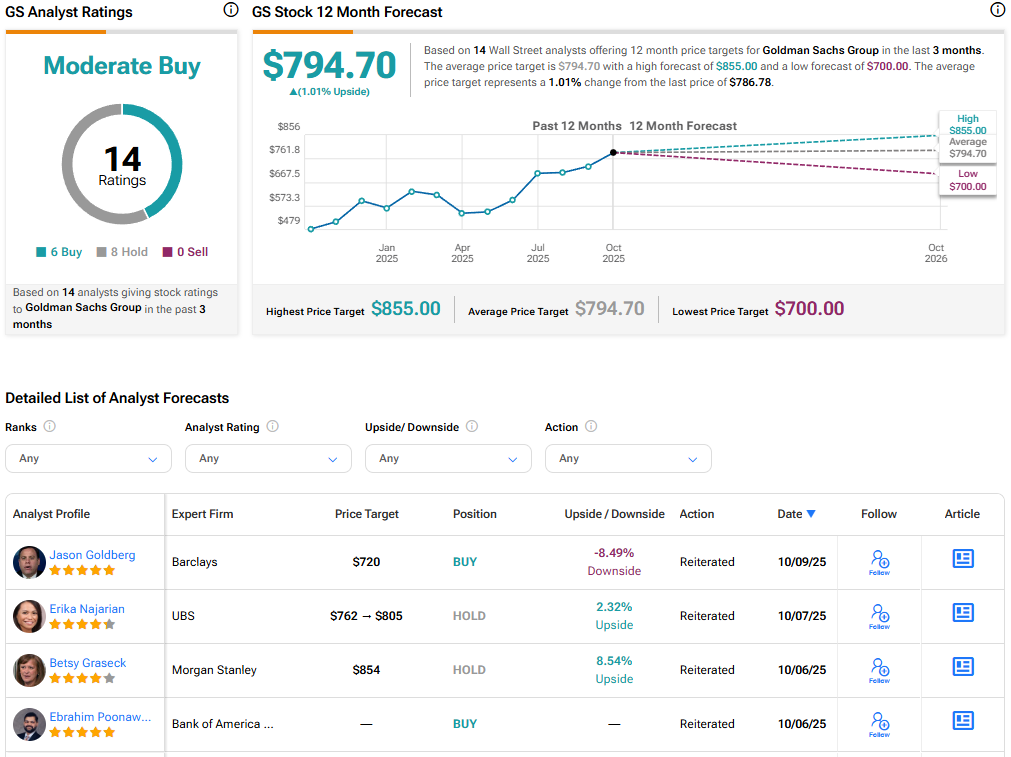The width and height of the screenshot is (1011, 757).
Task: Click info icon next to Upside/ Downside filter
Action: point(472,426)
